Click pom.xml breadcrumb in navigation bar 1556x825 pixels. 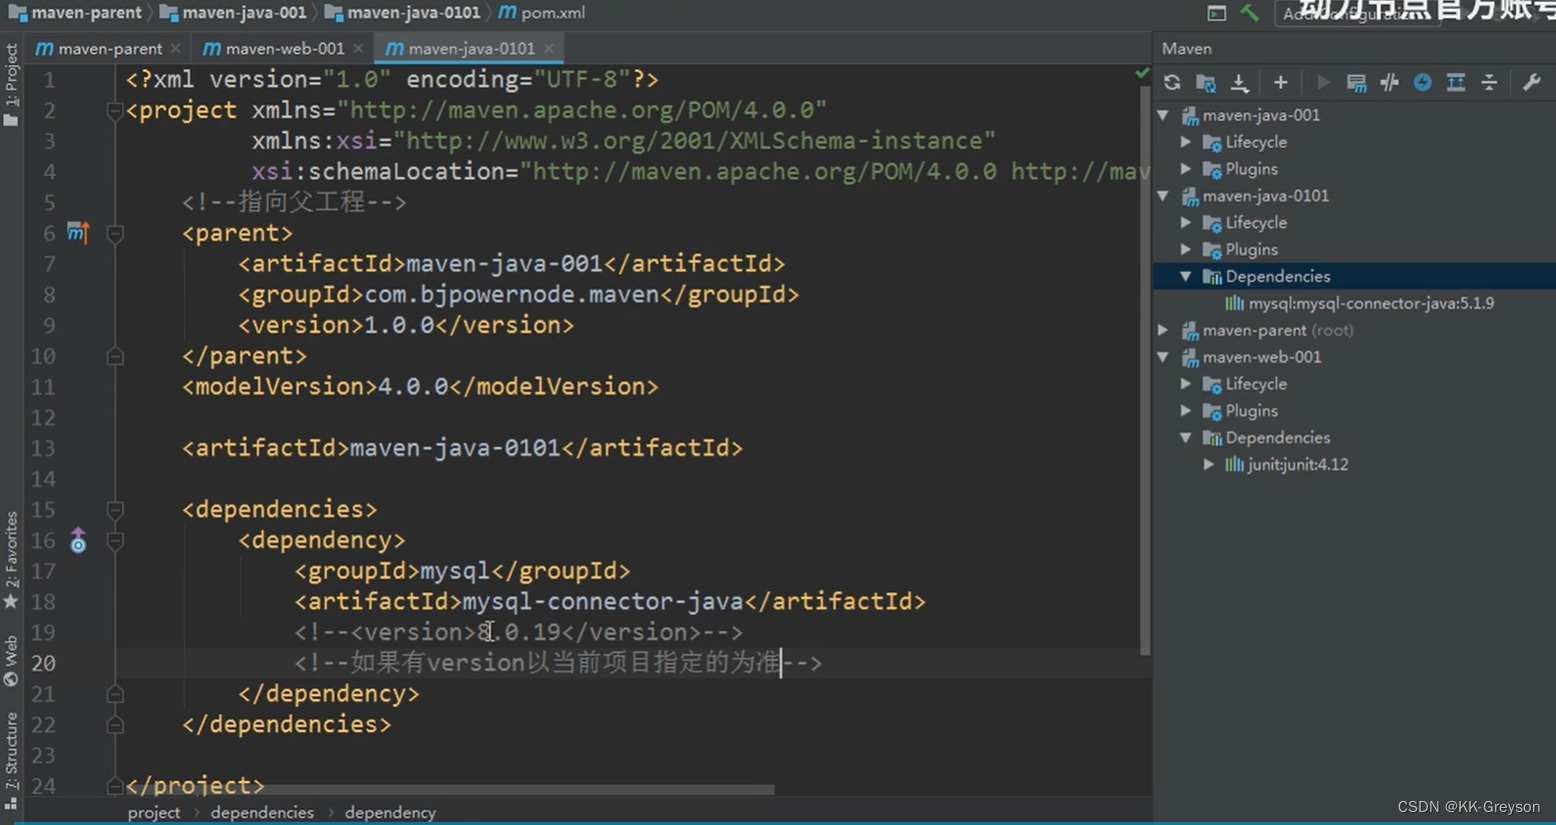pyautogui.click(x=542, y=13)
